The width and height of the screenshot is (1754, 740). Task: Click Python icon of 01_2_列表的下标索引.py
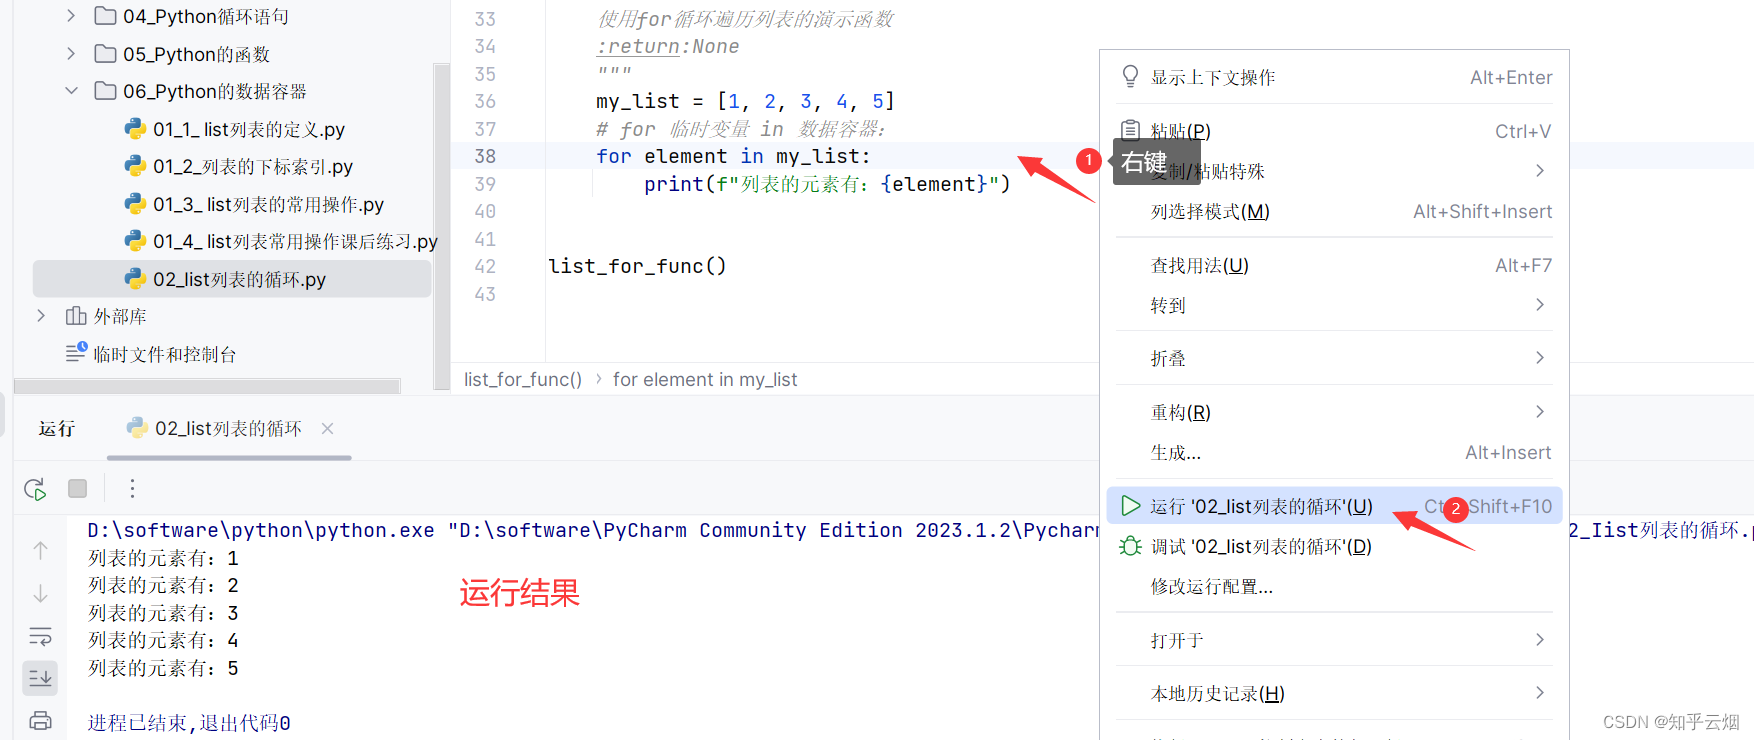pos(135,166)
